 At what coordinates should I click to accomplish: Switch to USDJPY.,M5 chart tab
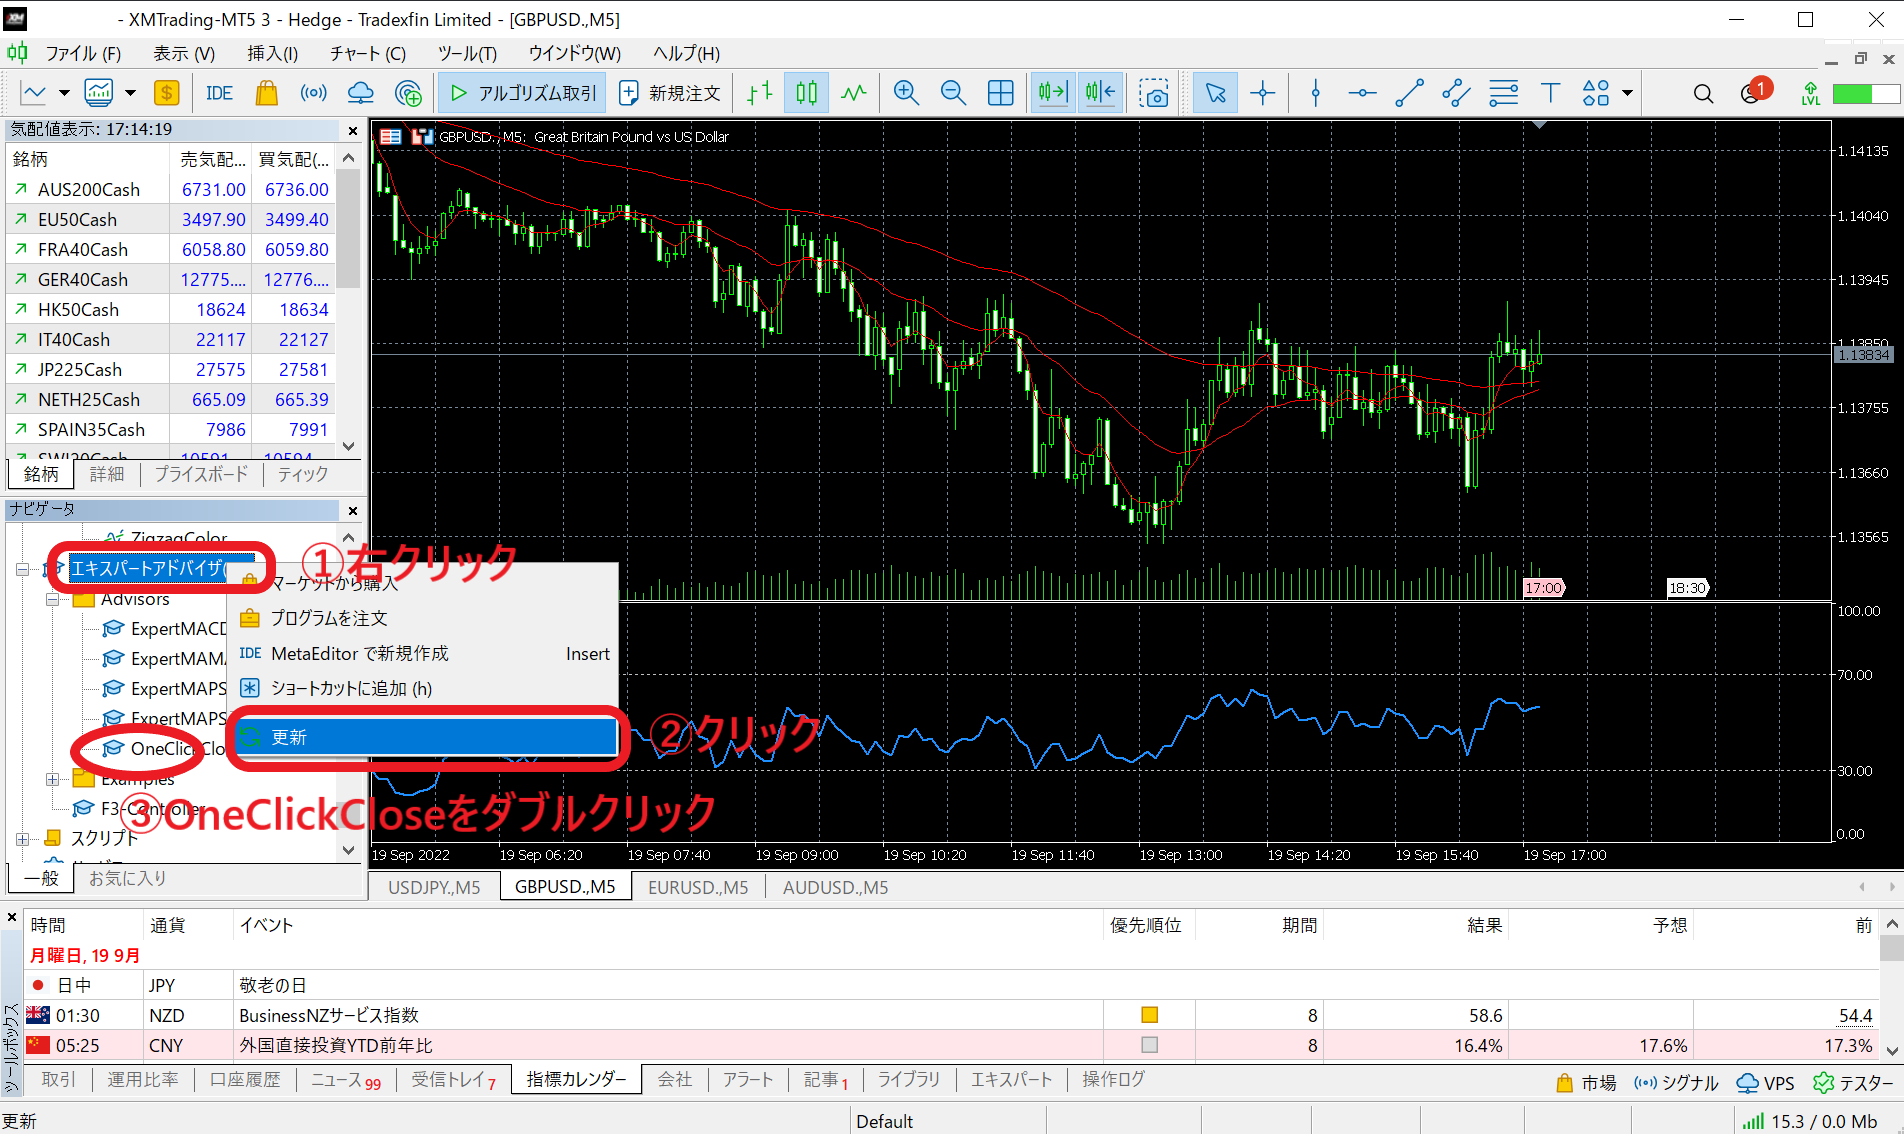coord(434,887)
